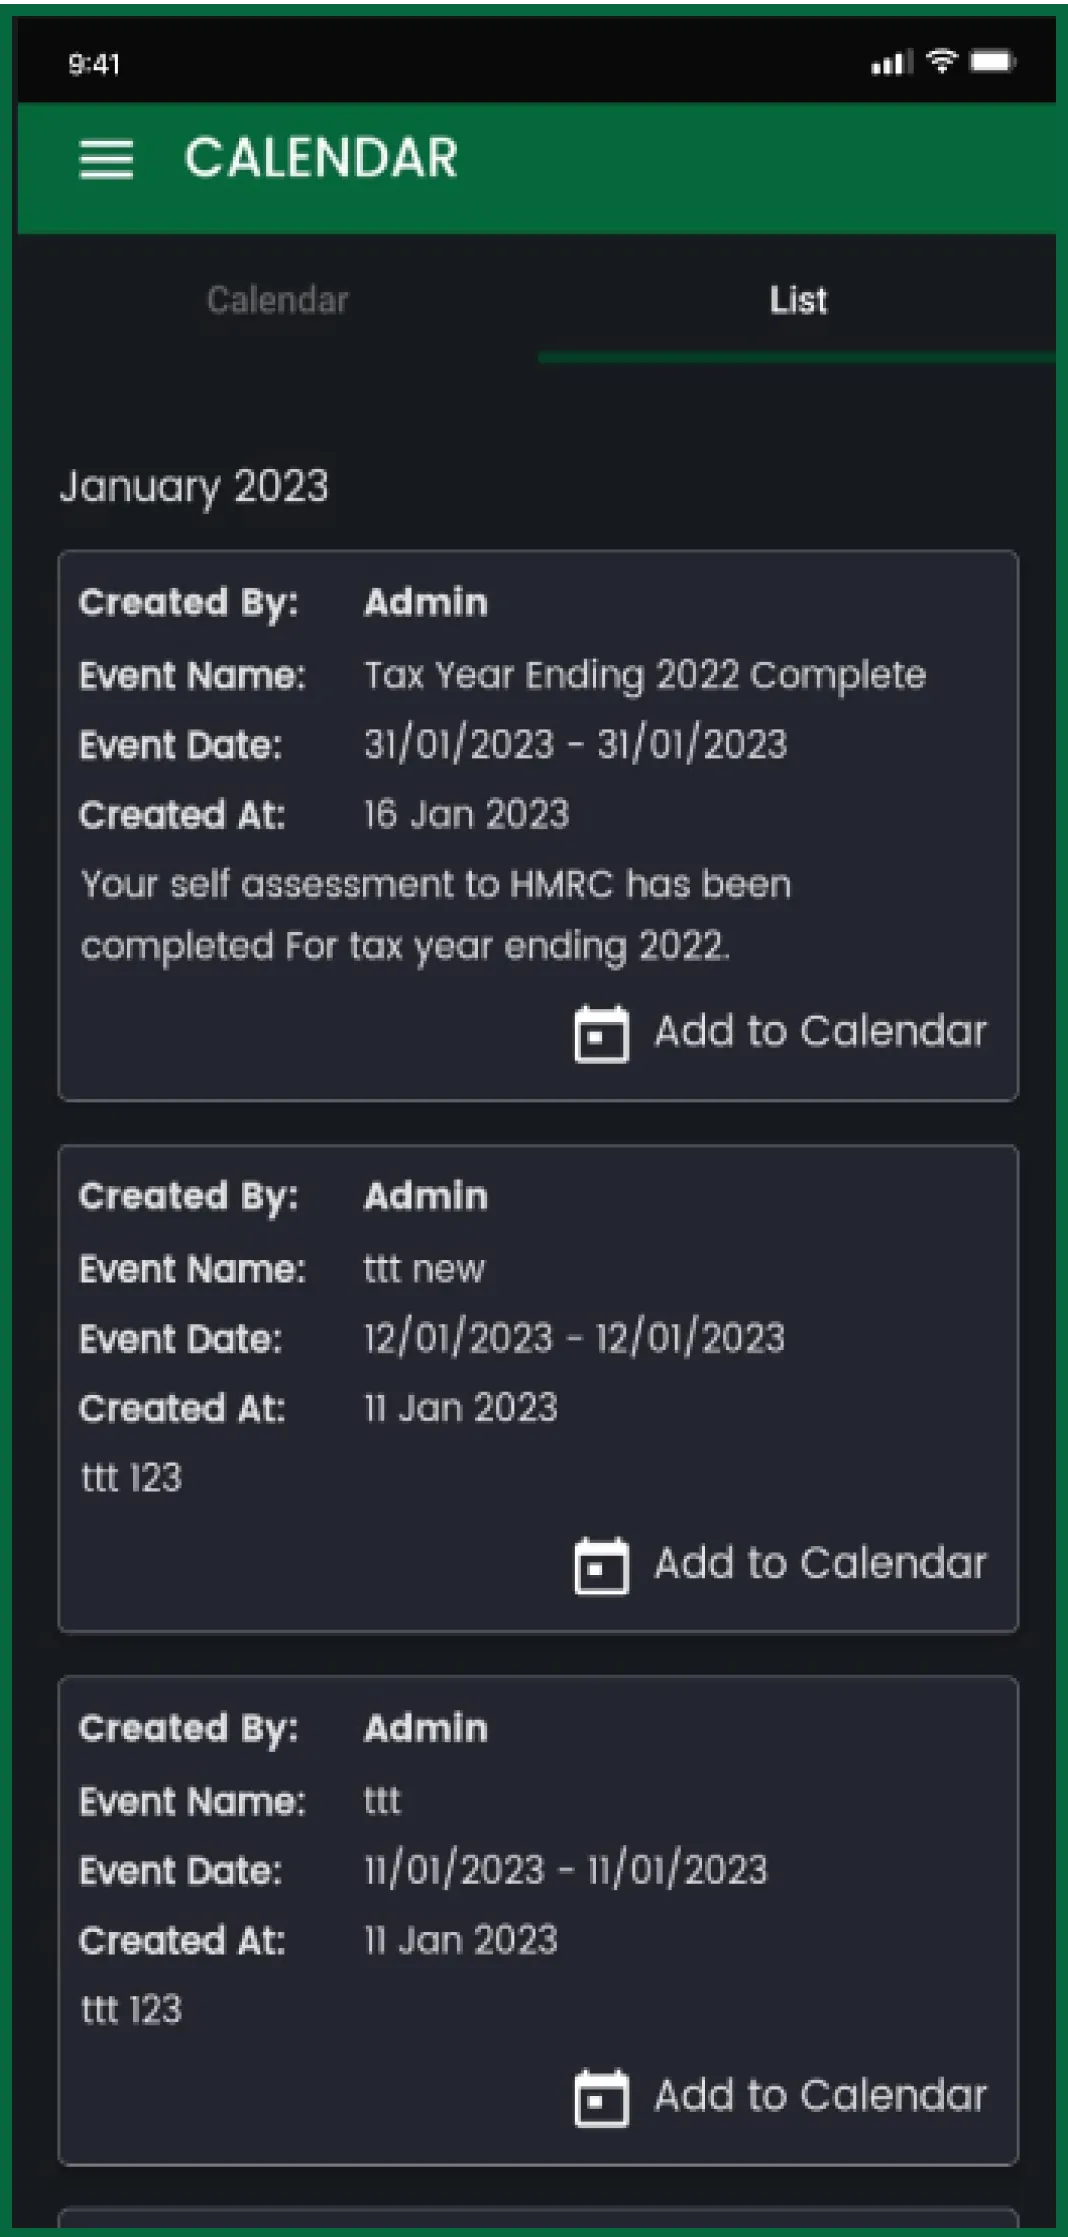
Task: Select the List tab
Action: point(797,300)
